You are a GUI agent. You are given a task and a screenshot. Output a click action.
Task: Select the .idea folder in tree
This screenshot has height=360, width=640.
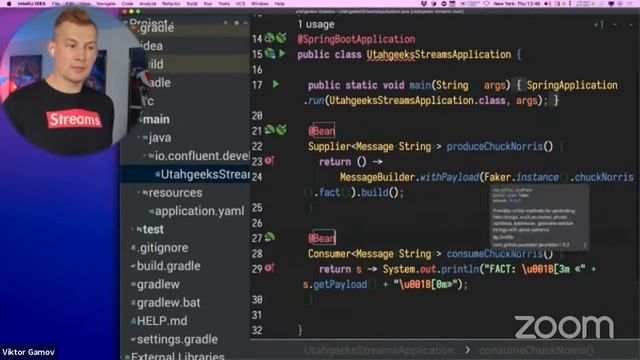[152, 46]
